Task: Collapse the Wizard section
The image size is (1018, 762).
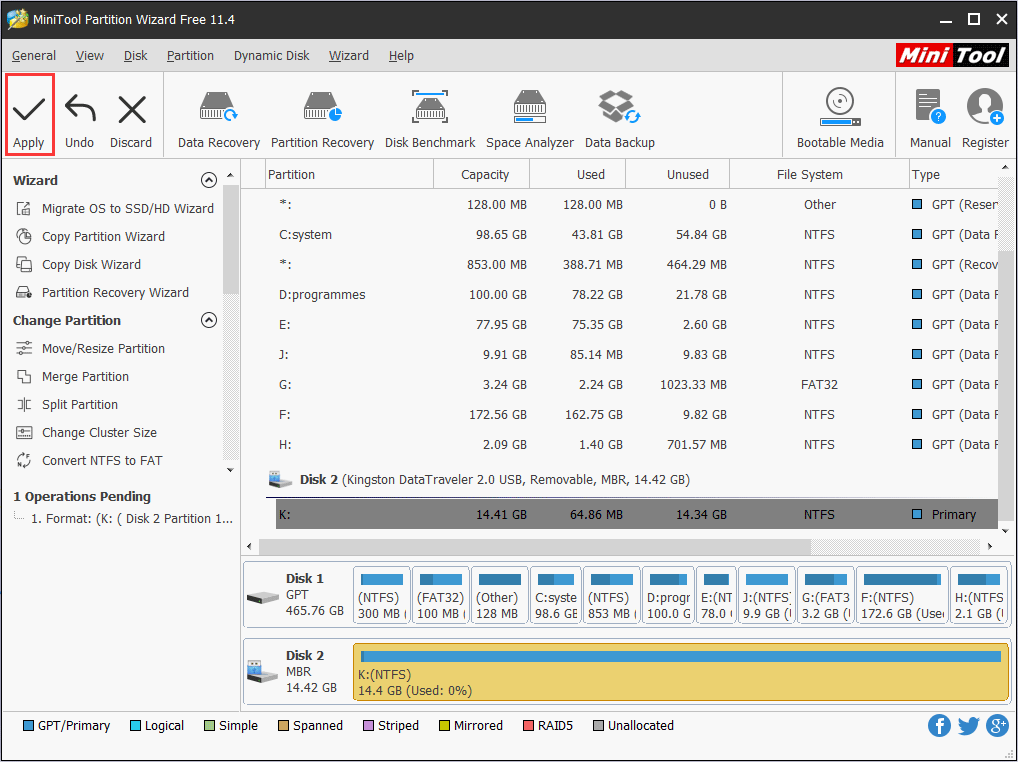Action: pyautogui.click(x=209, y=181)
